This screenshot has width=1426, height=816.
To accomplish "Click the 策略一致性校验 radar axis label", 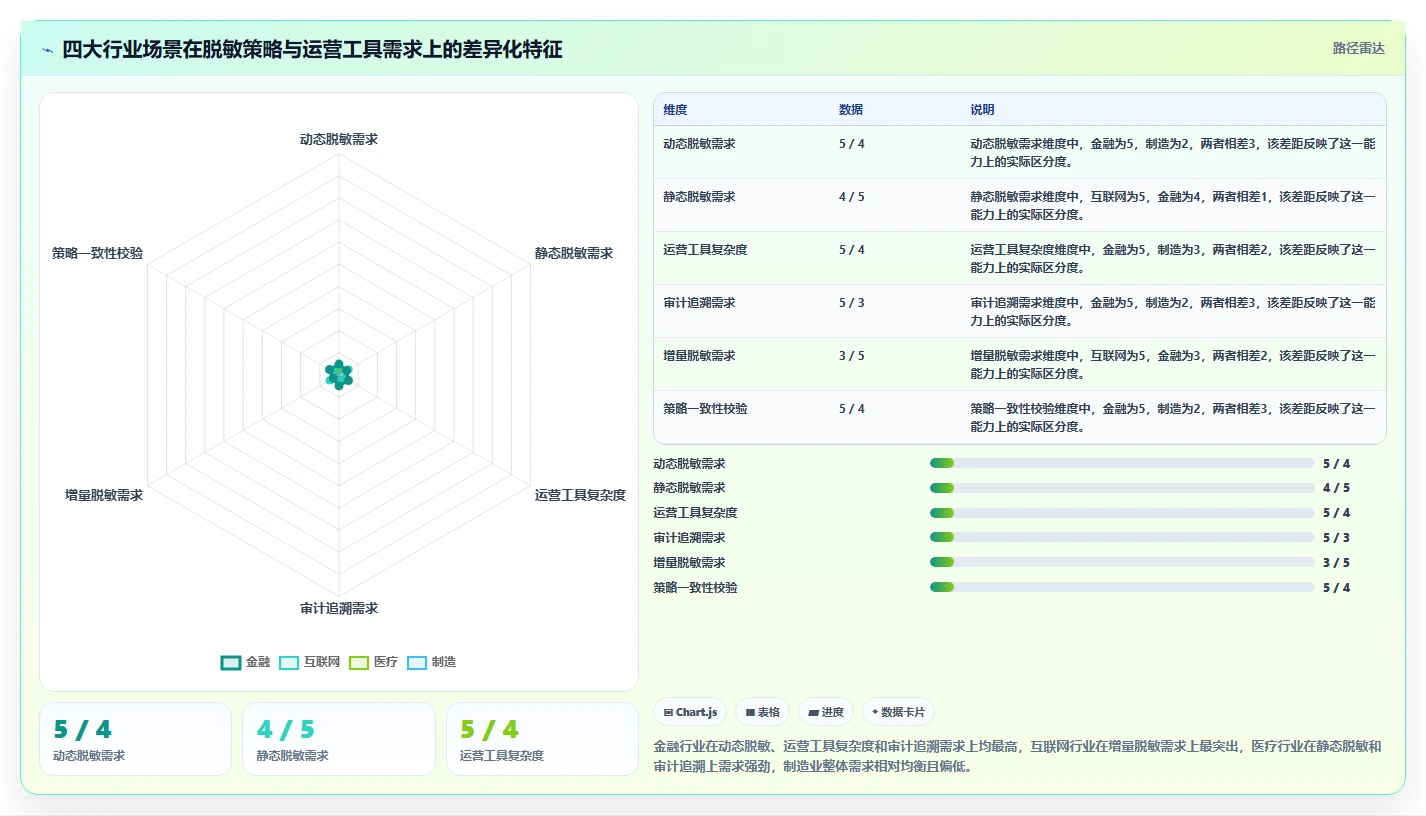I will click(98, 254).
